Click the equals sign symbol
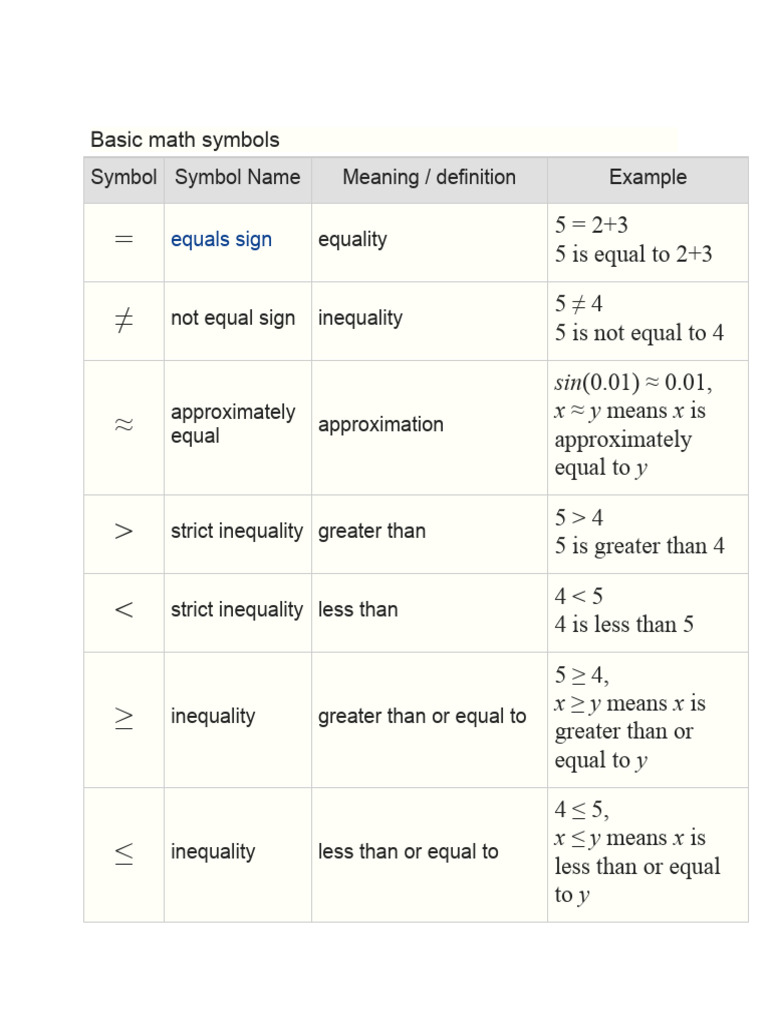The height and width of the screenshot is (1024, 768). [x=124, y=240]
